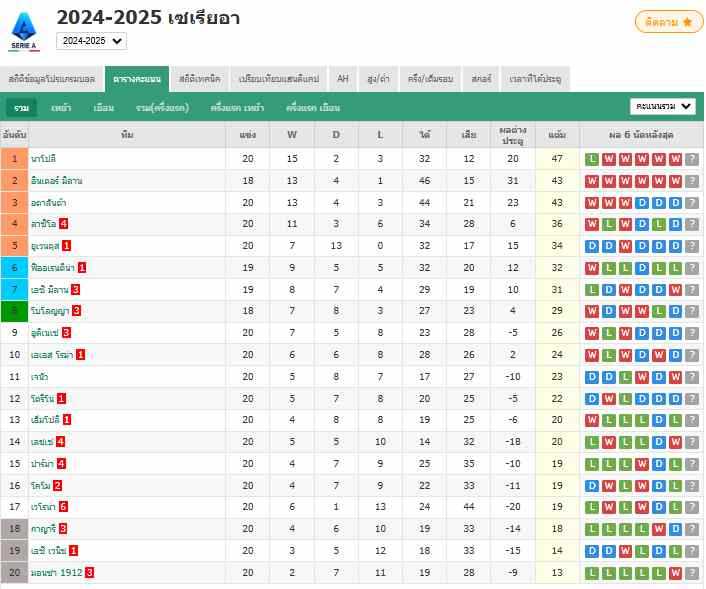Click the green rank 8 position swatch
The width and height of the screenshot is (706, 589).
pos(15,311)
